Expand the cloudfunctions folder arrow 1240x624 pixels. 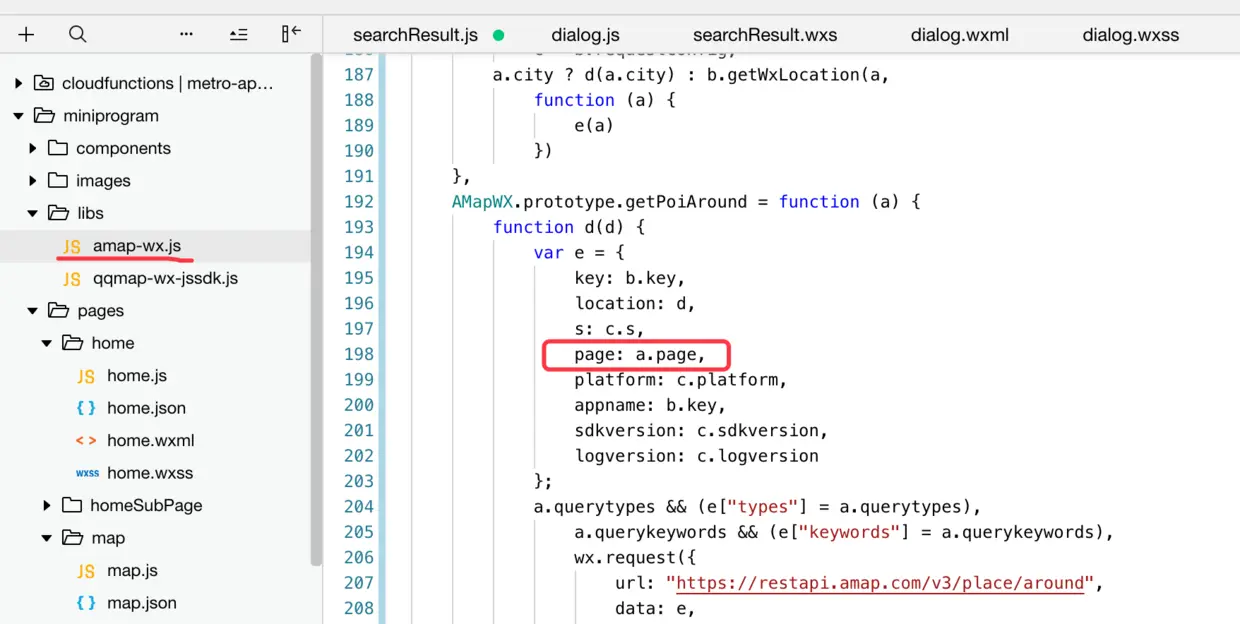[19, 83]
